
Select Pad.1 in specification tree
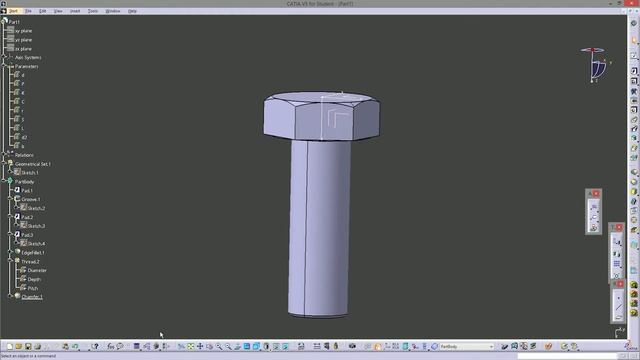pyautogui.click(x=27, y=191)
